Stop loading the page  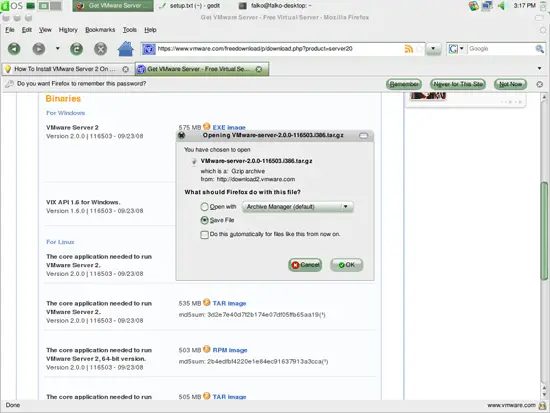[101, 49]
